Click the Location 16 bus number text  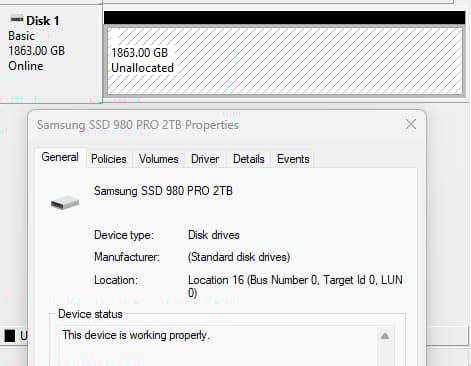click(x=295, y=286)
